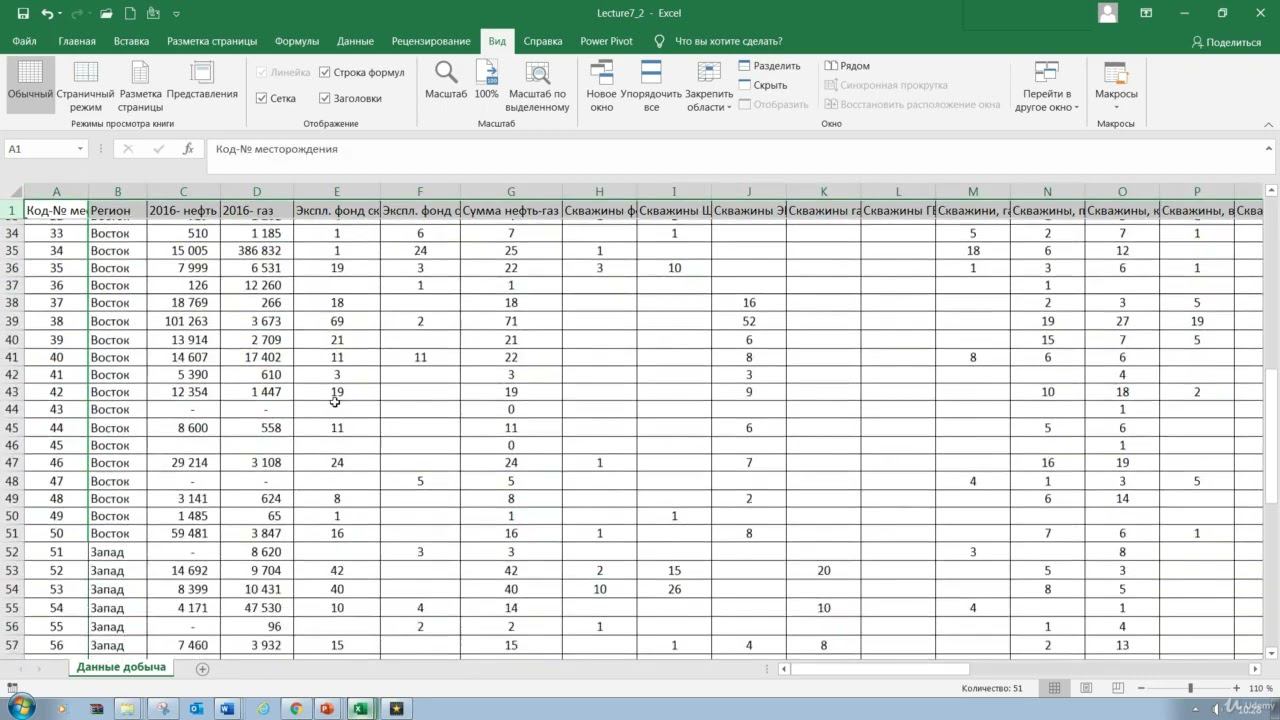1280x720 pixels.
Task: Click Arrange All (Упорядочить все) icon
Action: point(651,73)
